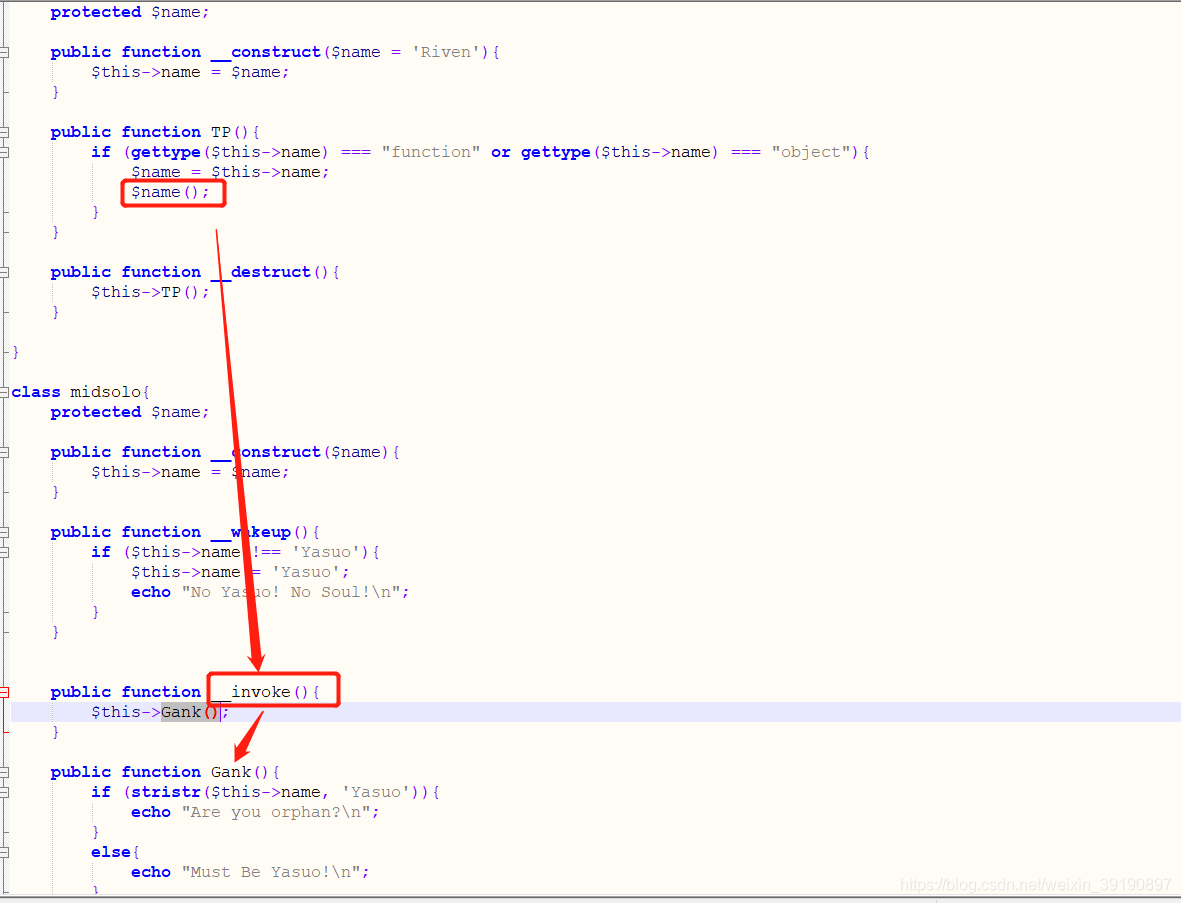The image size is (1181, 903).
Task: Click the 'or' keyword in the condition
Action: 501,152
